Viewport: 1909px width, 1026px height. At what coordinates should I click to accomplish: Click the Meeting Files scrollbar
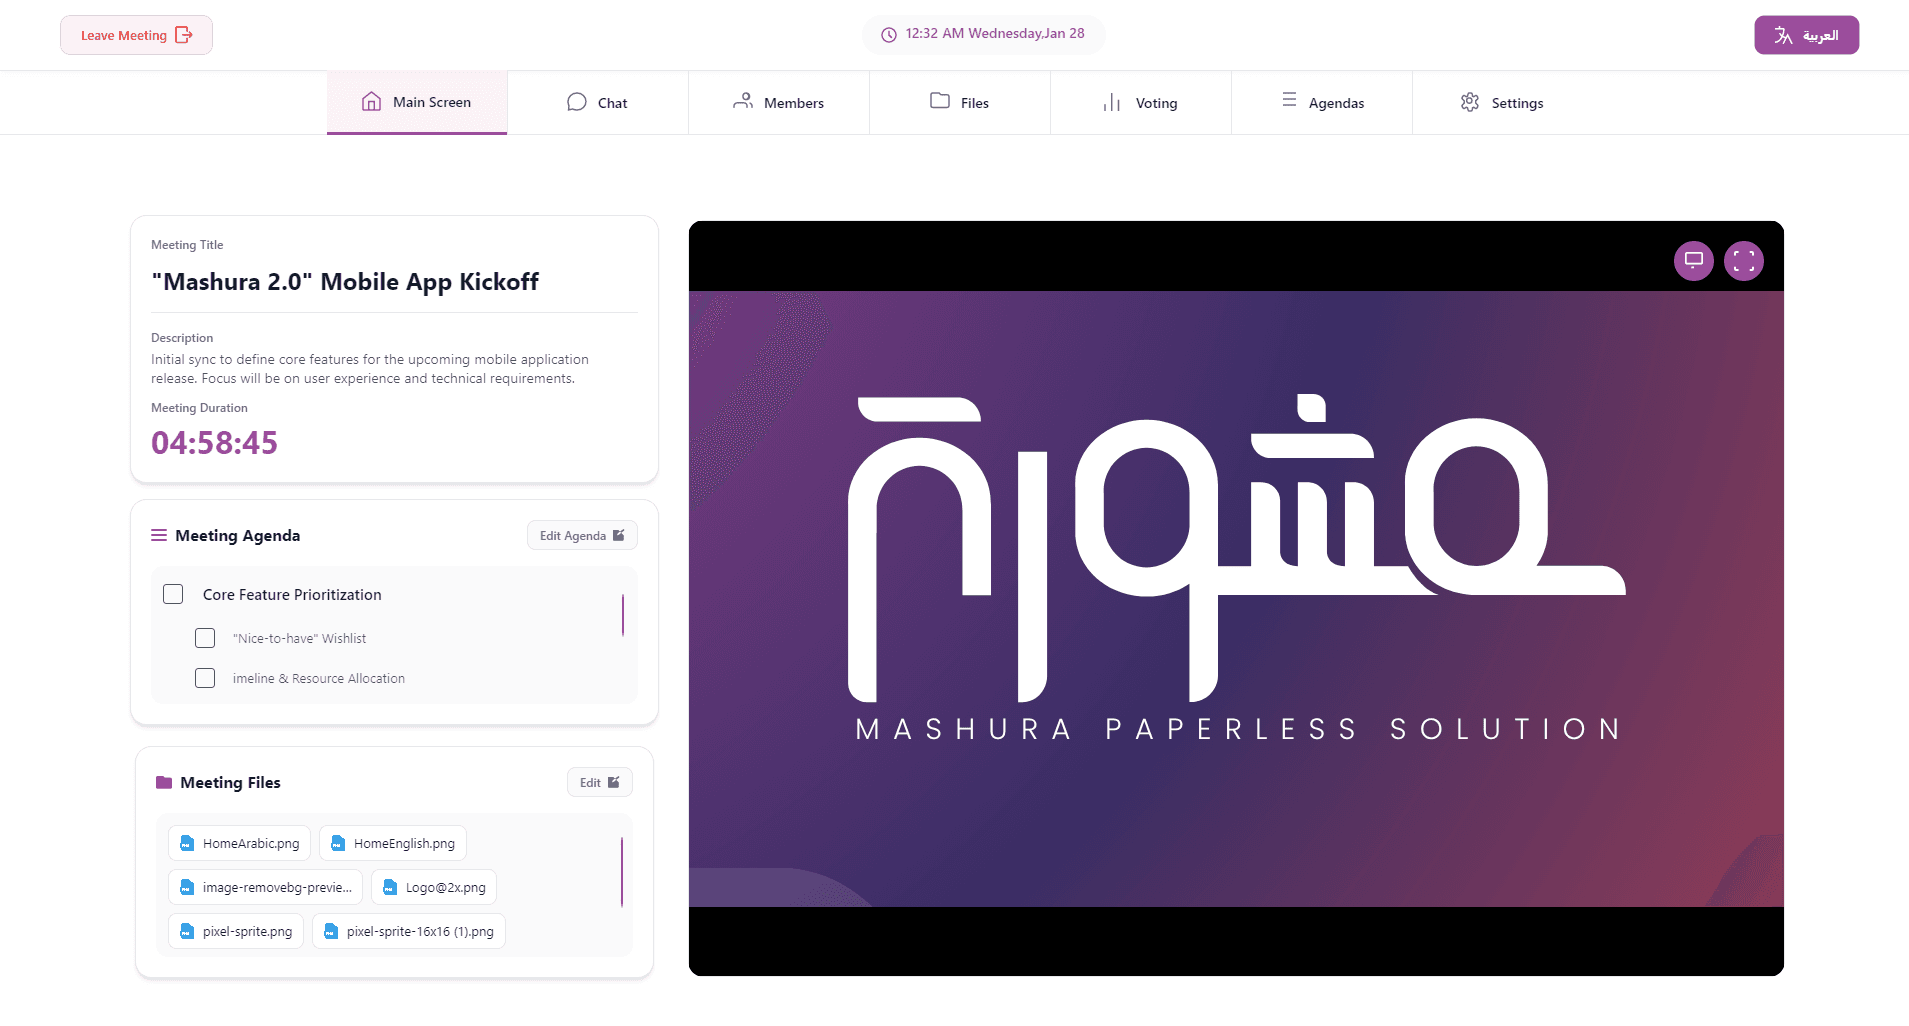[622, 872]
